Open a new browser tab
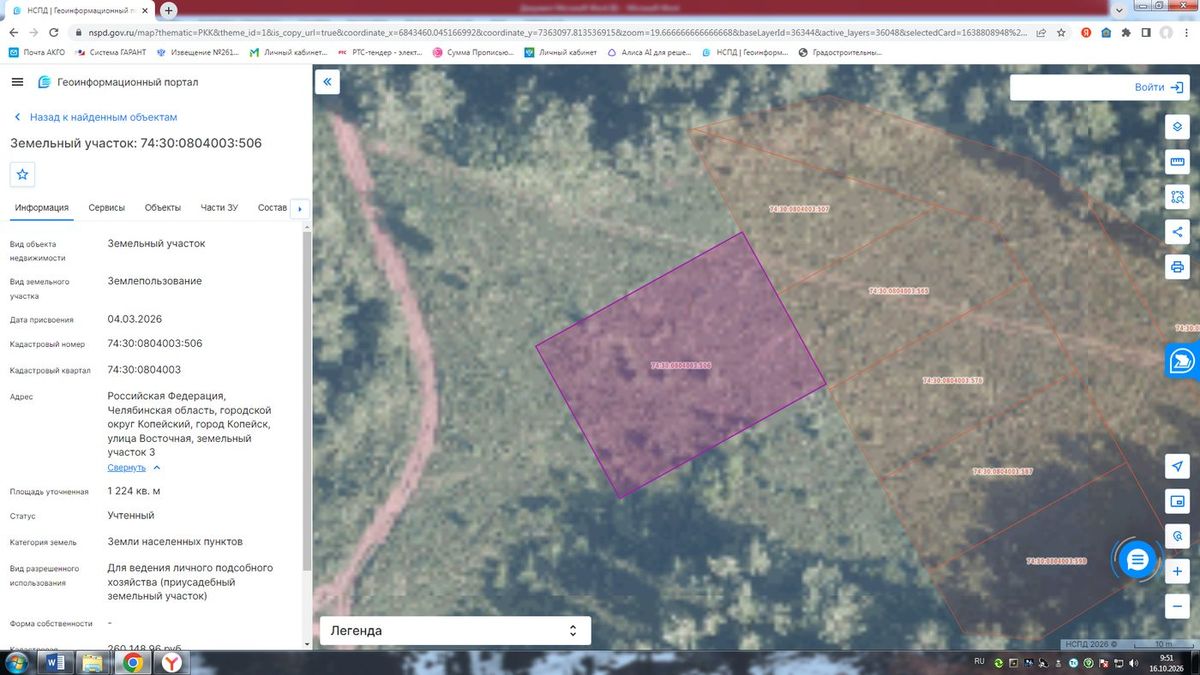This screenshot has width=1200, height=675. (169, 10)
